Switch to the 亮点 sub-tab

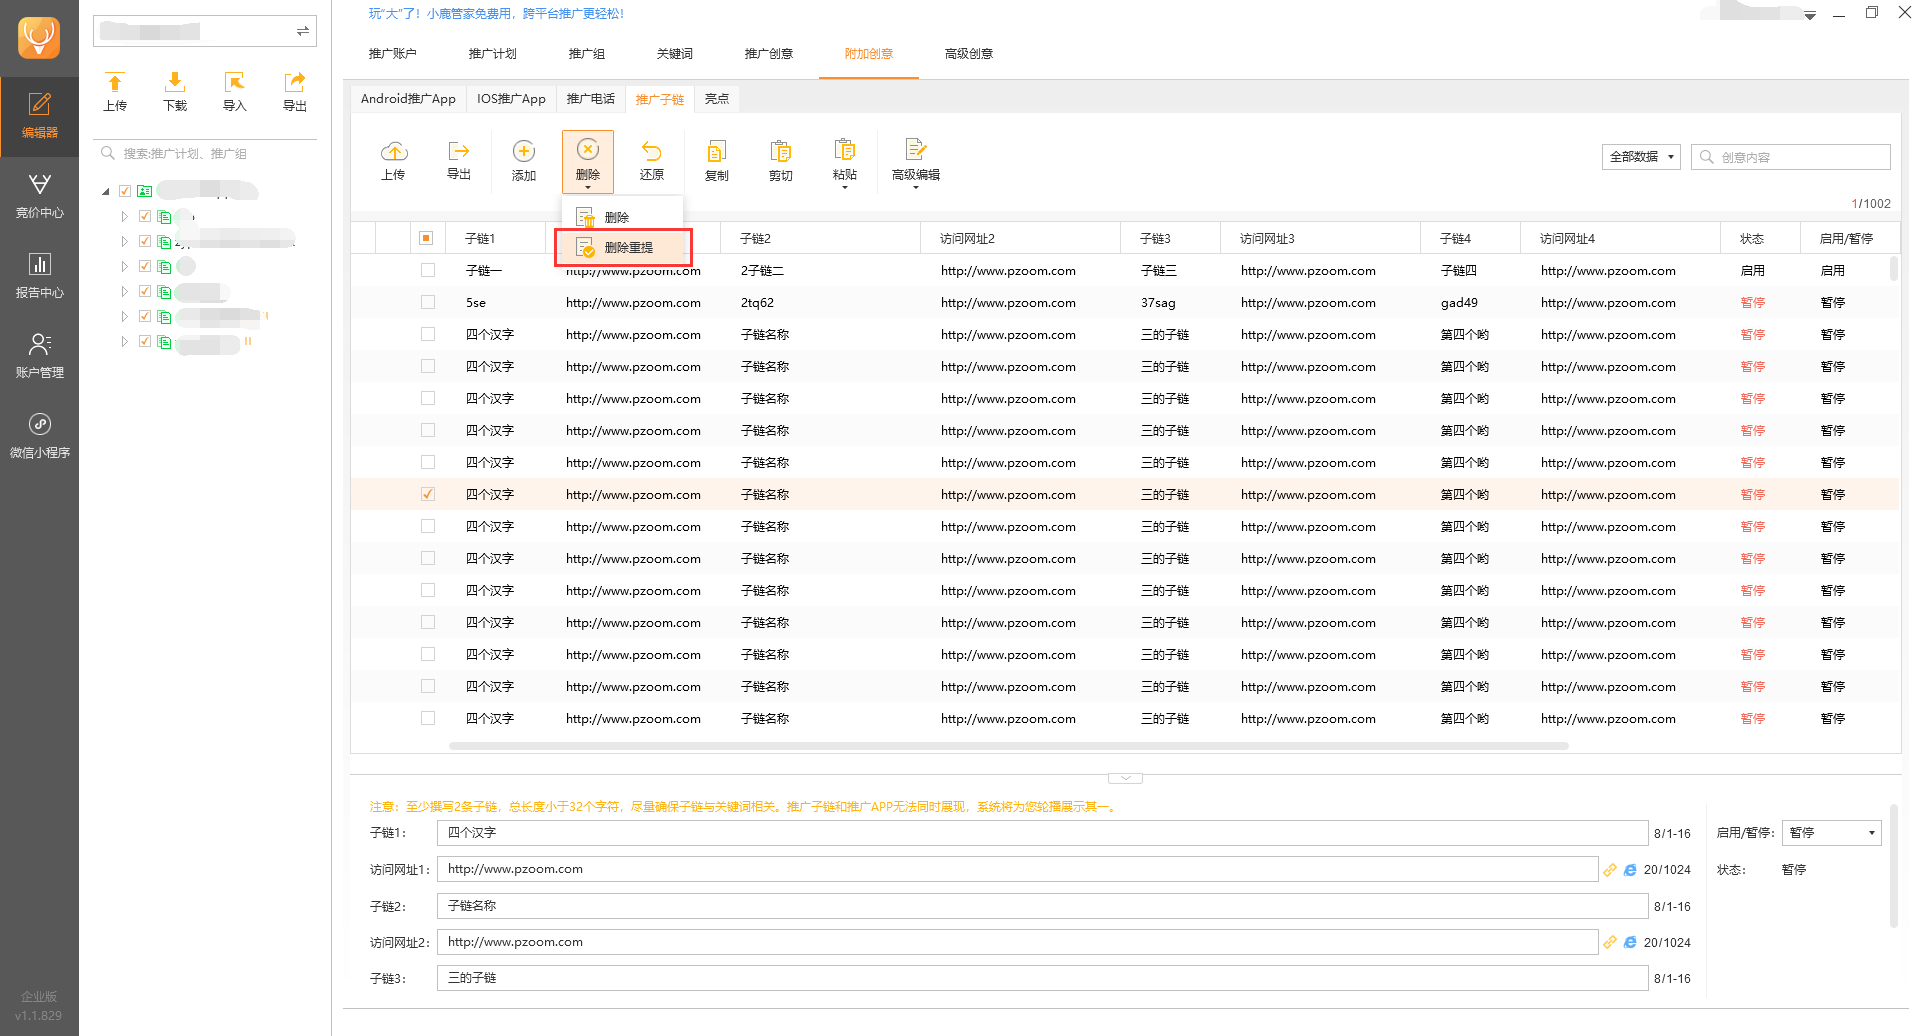pos(717,99)
